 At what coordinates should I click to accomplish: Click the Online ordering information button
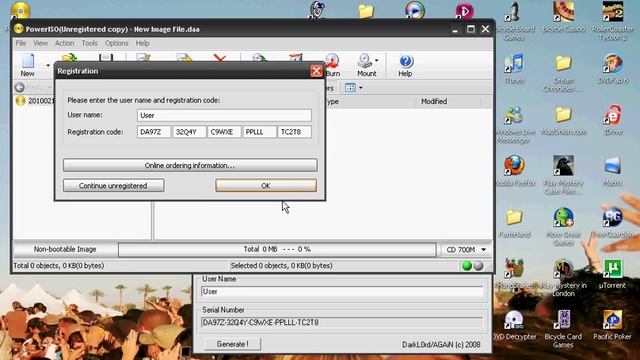point(190,165)
